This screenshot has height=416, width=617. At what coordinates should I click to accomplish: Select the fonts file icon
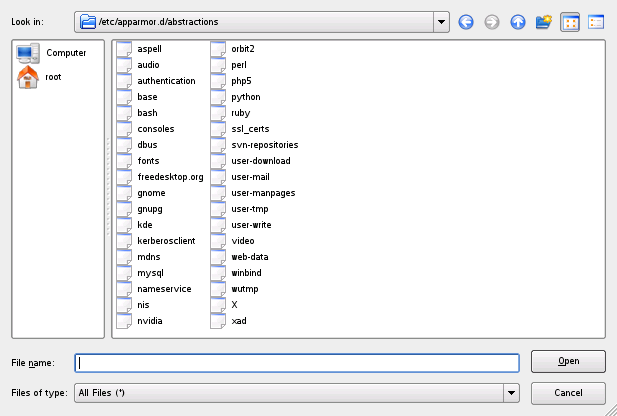(124, 161)
